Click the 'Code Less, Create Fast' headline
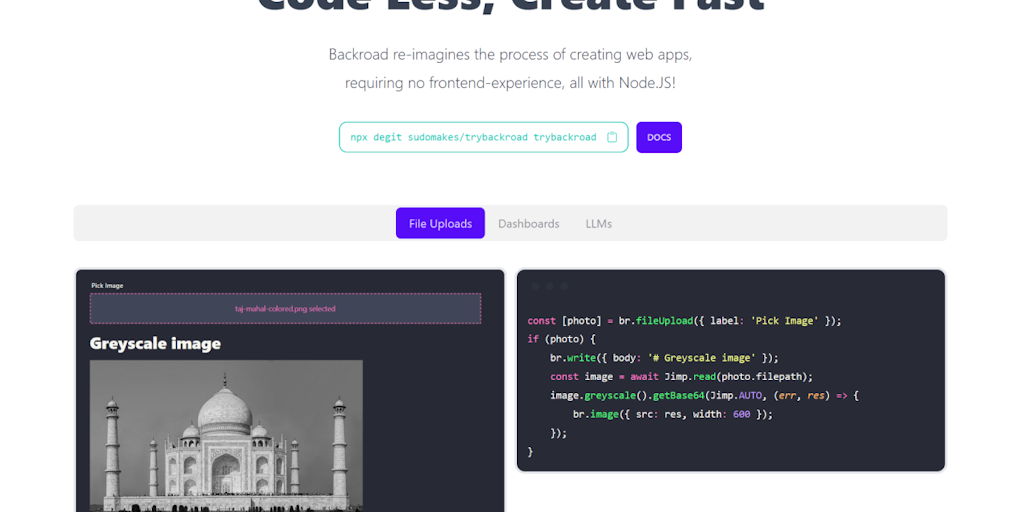 (x=510, y=6)
